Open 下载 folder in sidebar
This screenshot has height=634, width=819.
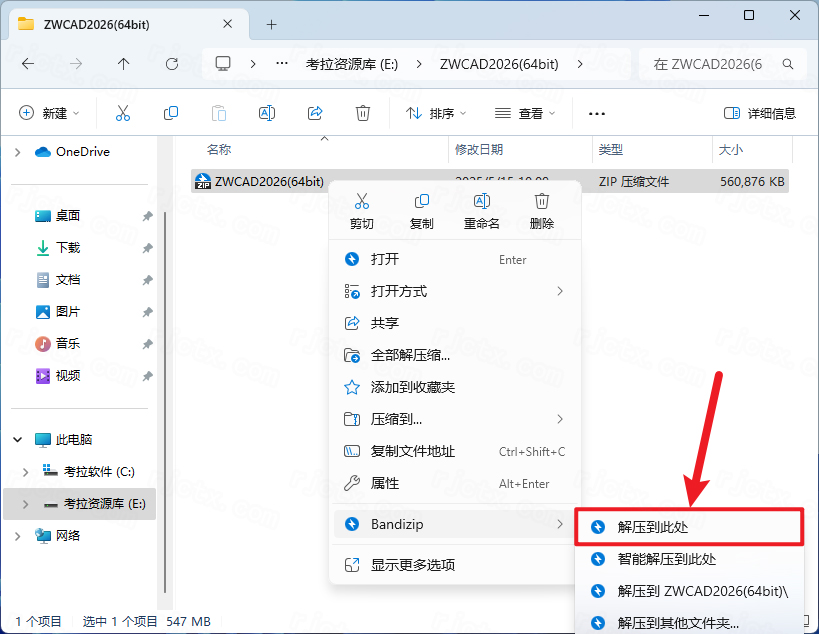click(x=68, y=247)
